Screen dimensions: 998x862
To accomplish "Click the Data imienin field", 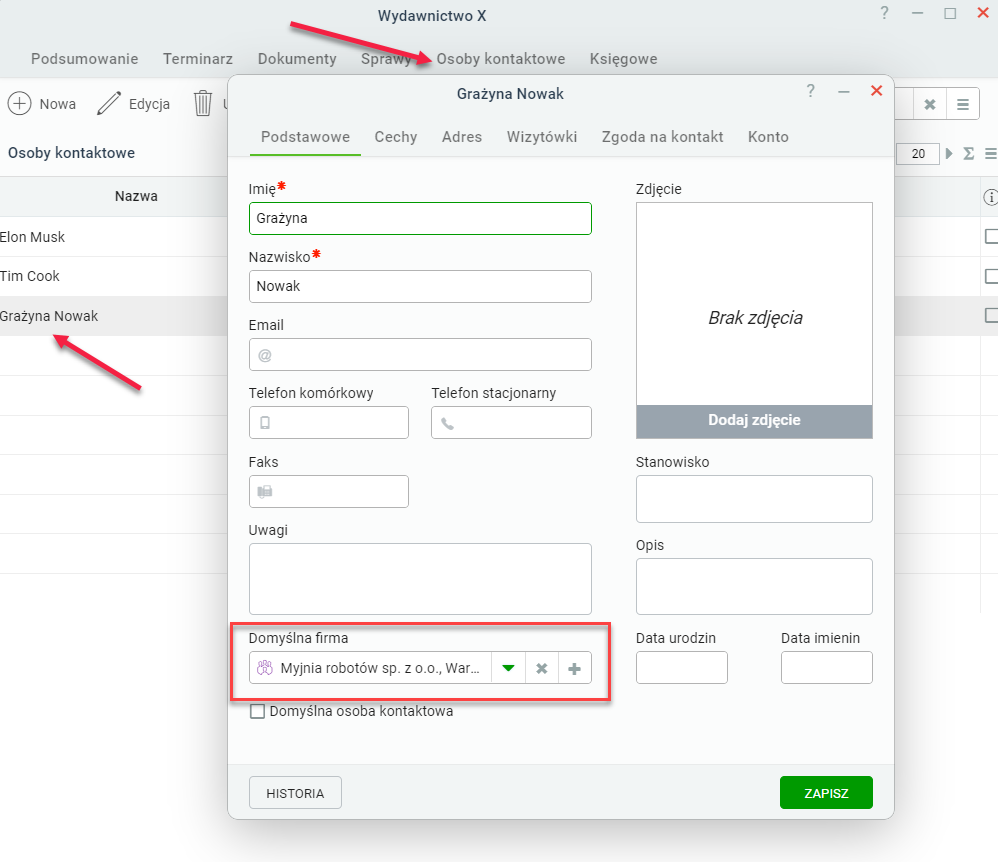I will point(827,668).
